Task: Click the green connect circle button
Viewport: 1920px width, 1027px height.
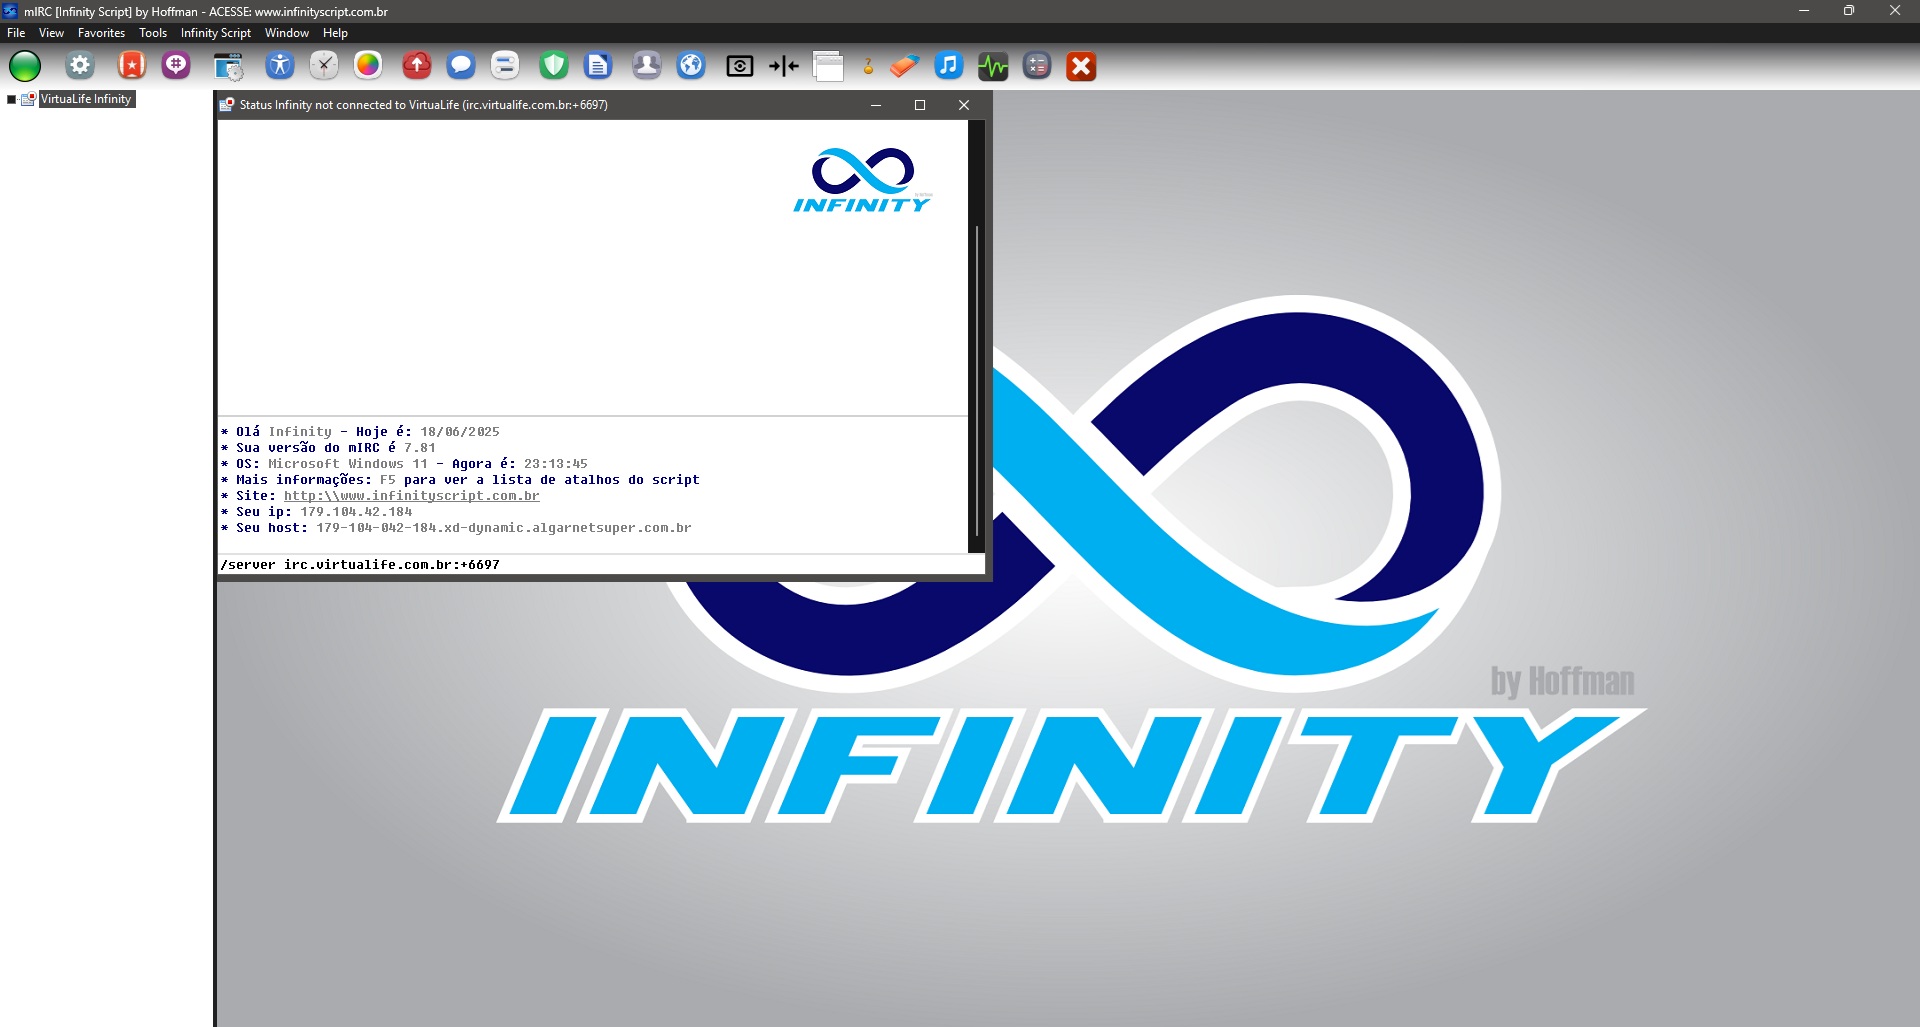Action: 25,66
